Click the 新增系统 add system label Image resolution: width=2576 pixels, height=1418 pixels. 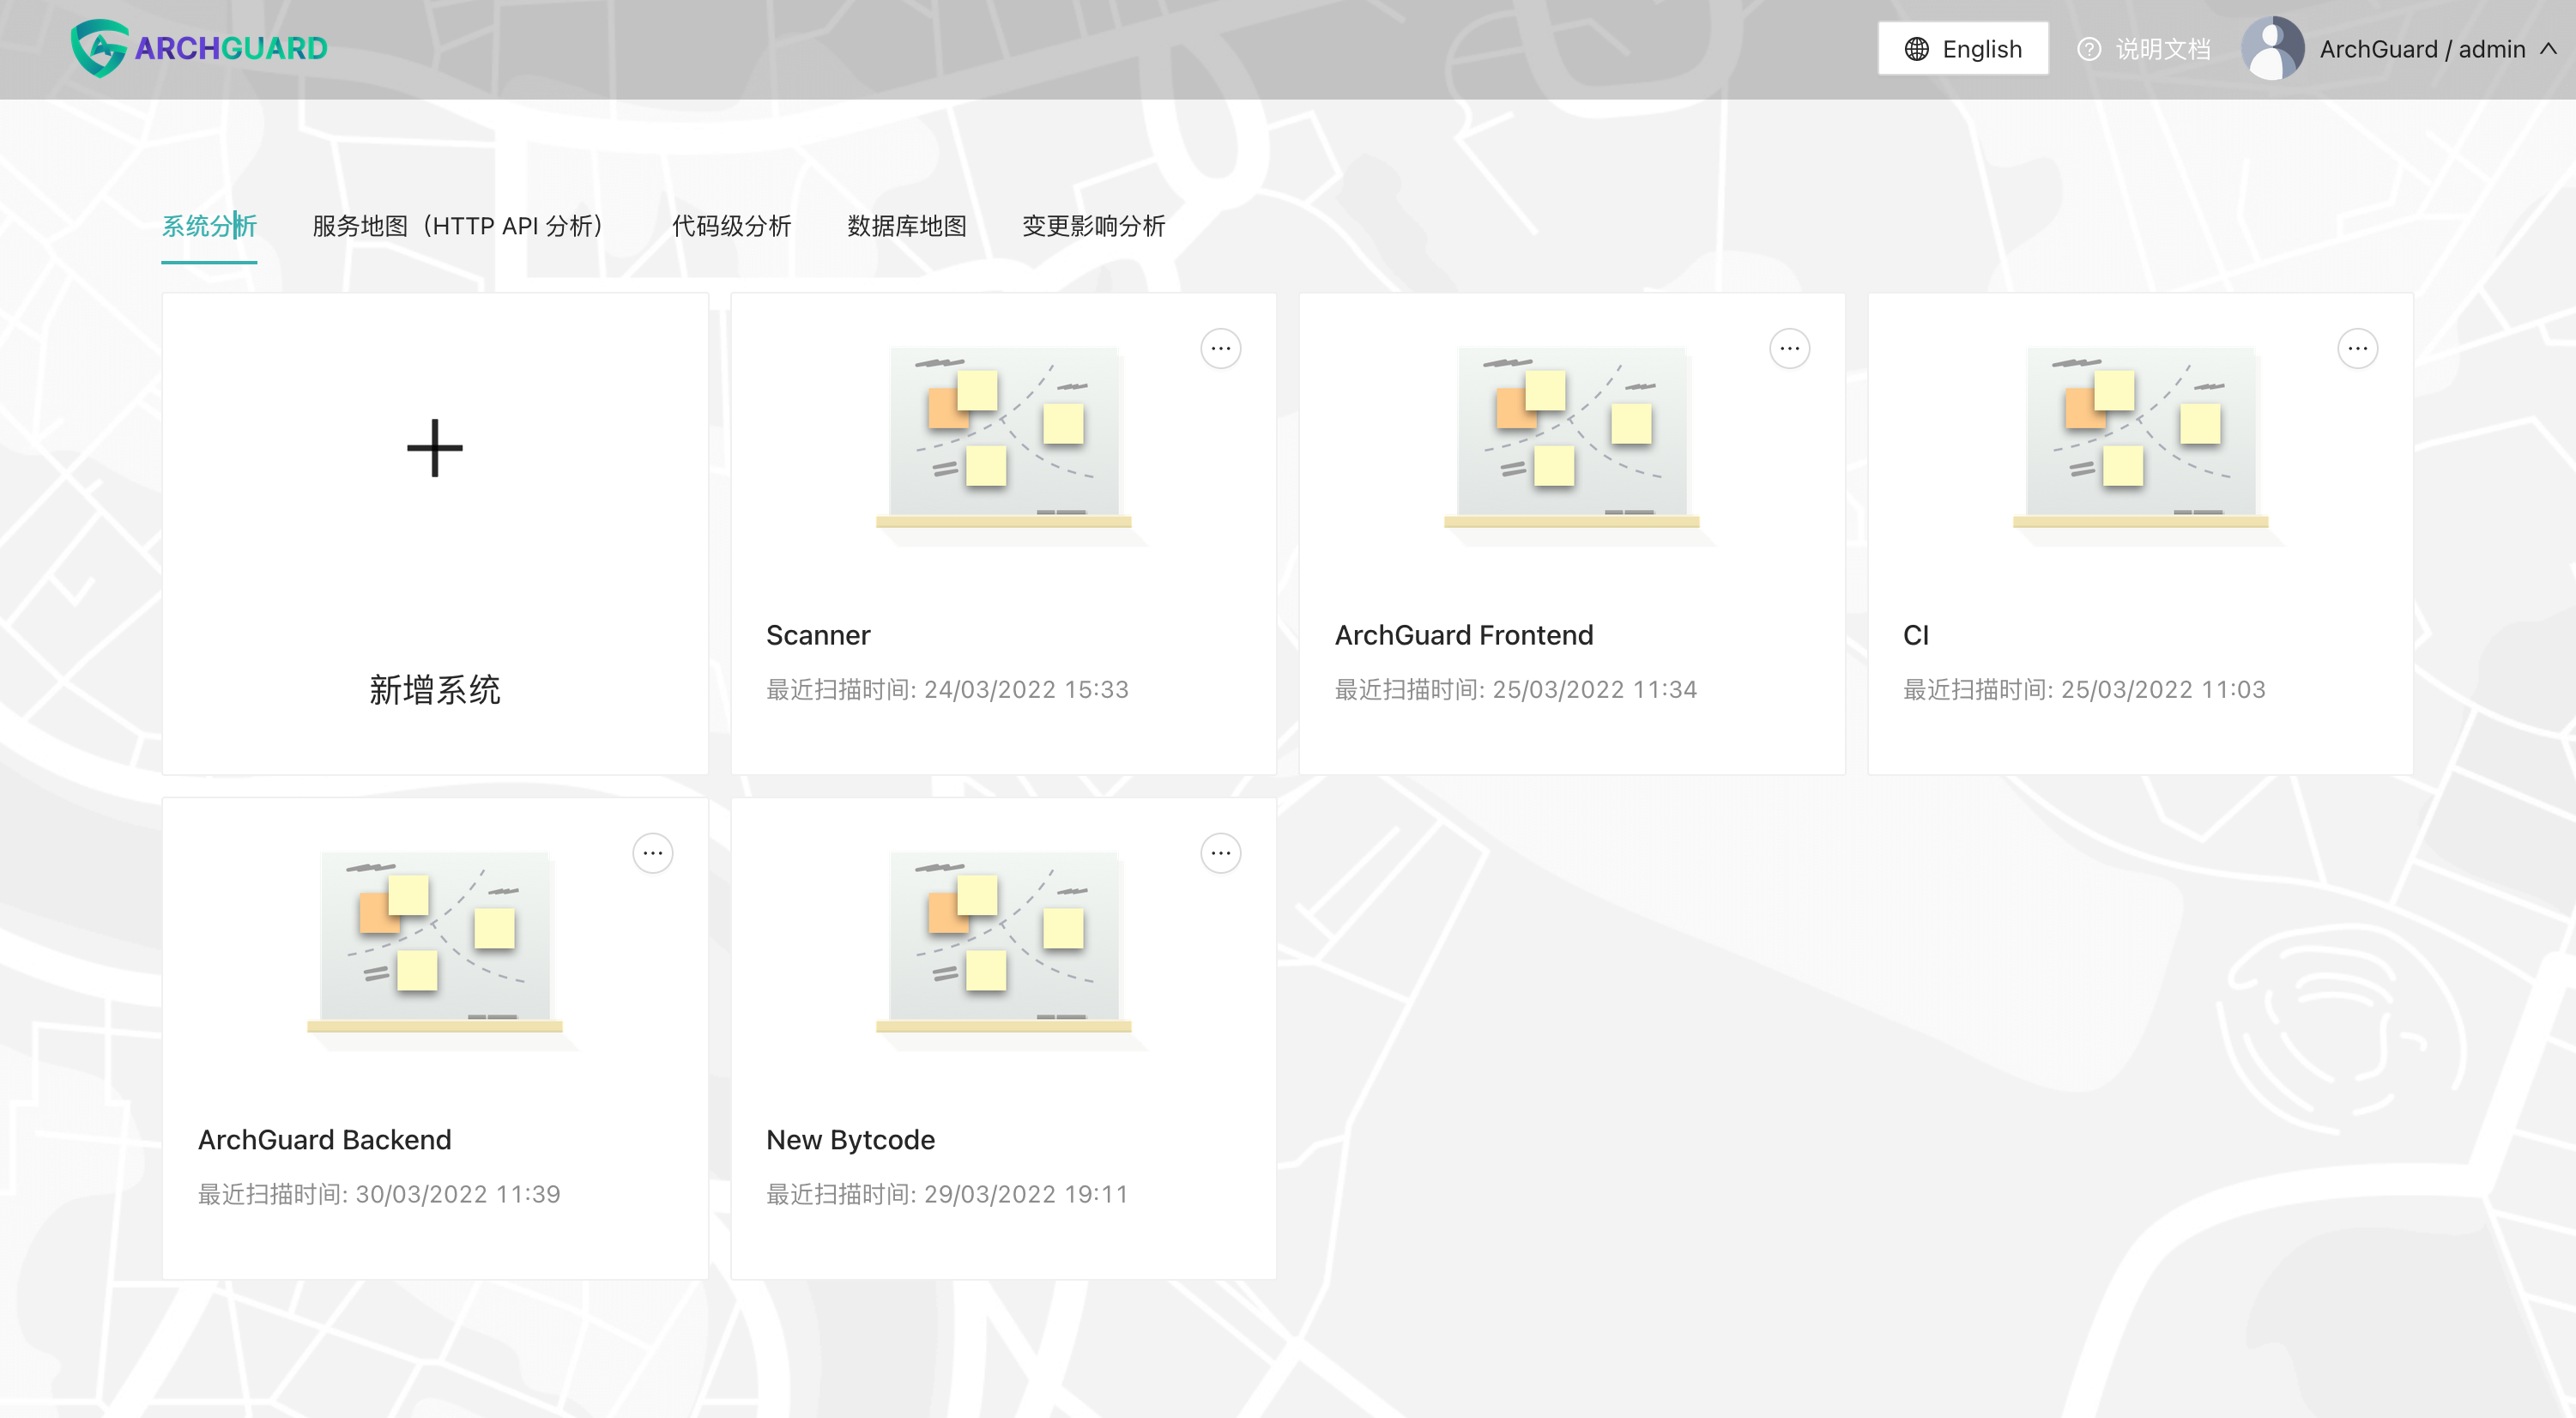[435, 690]
